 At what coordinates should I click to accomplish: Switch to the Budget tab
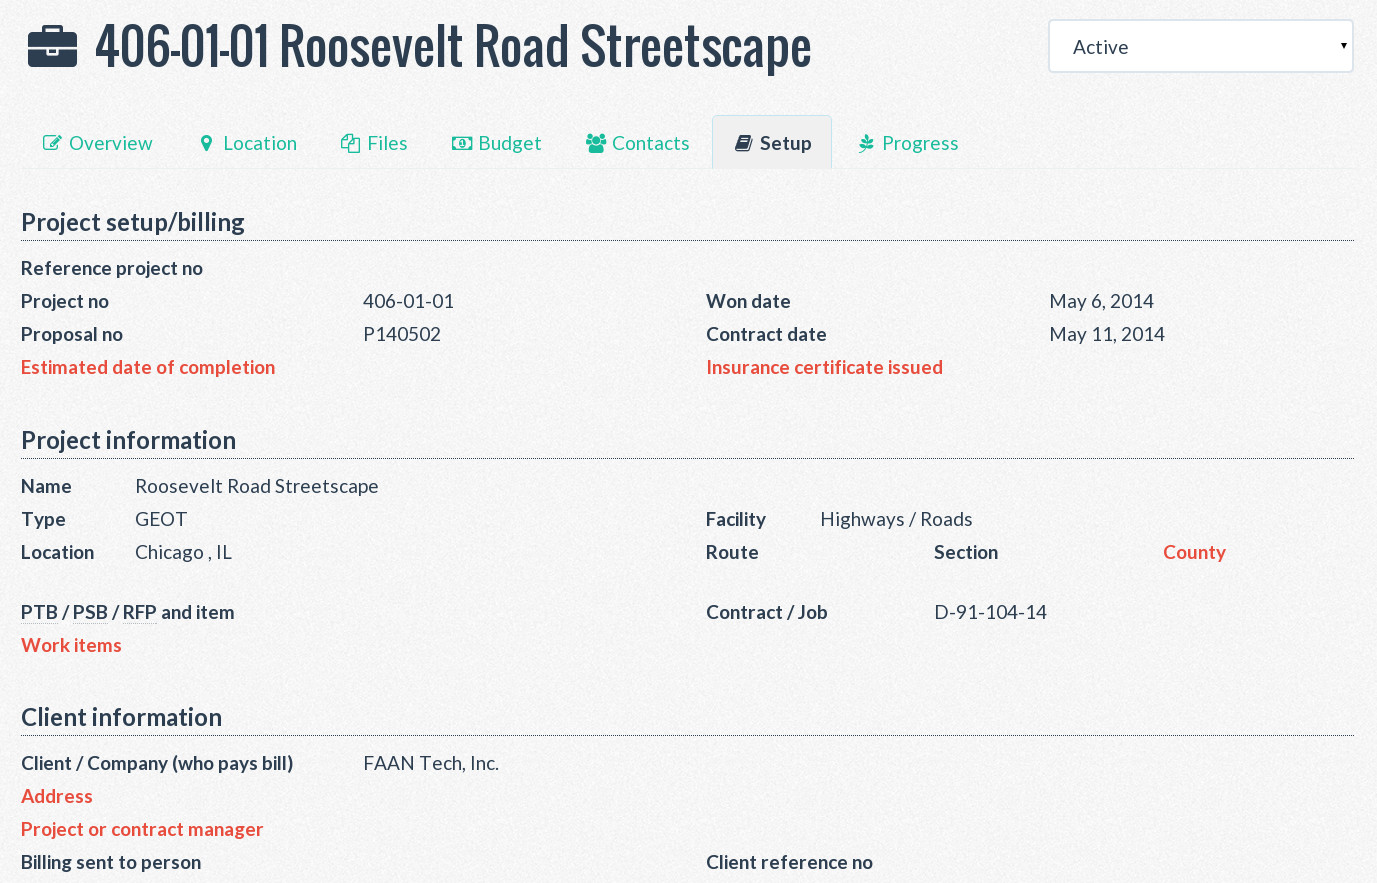click(x=509, y=143)
